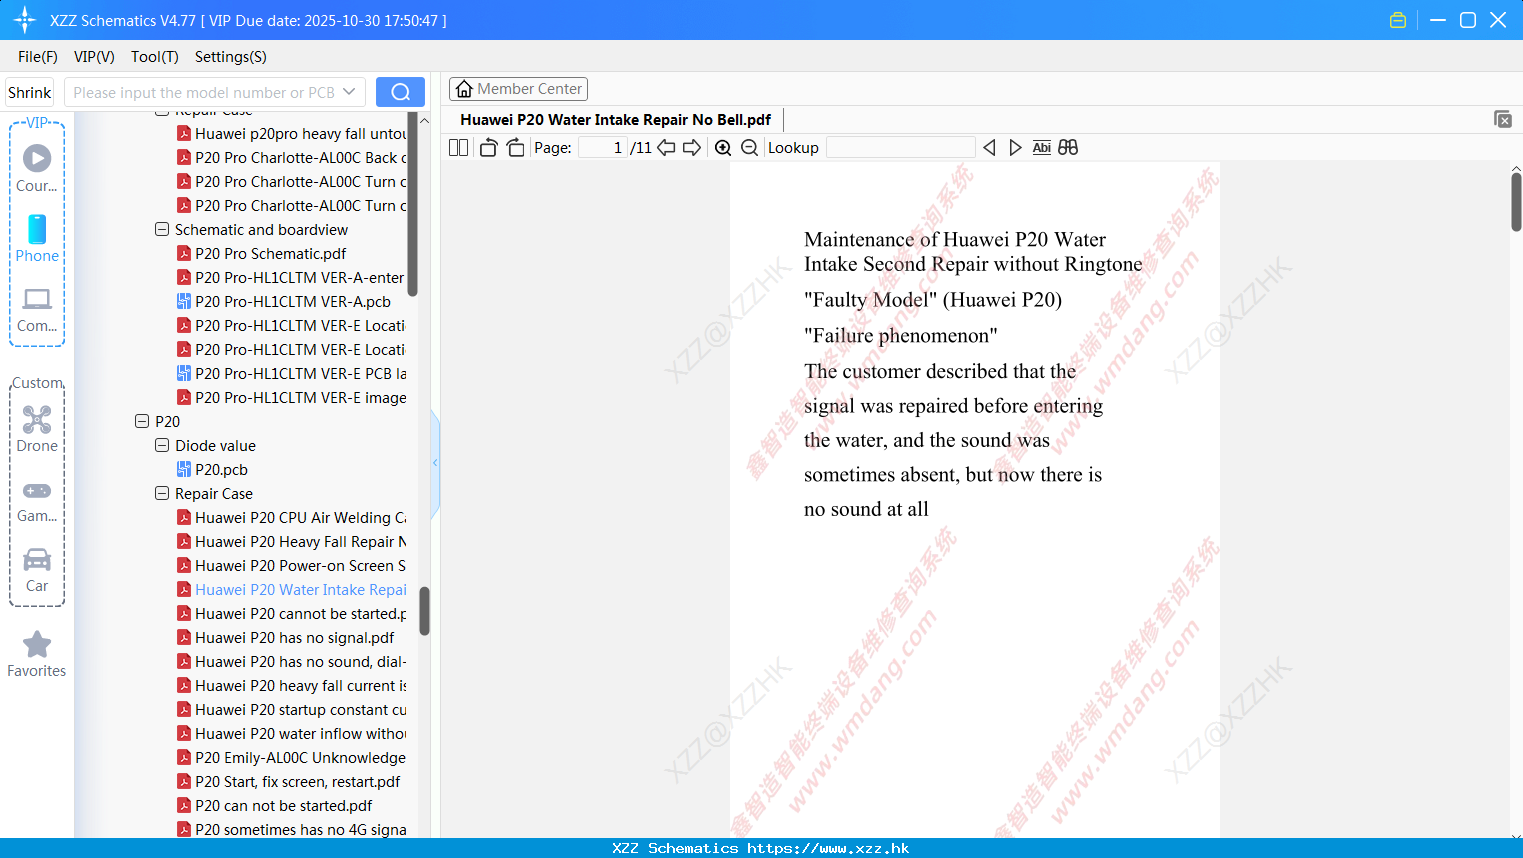
Task: Click the yellow gift icon in title bar
Action: click(1398, 20)
